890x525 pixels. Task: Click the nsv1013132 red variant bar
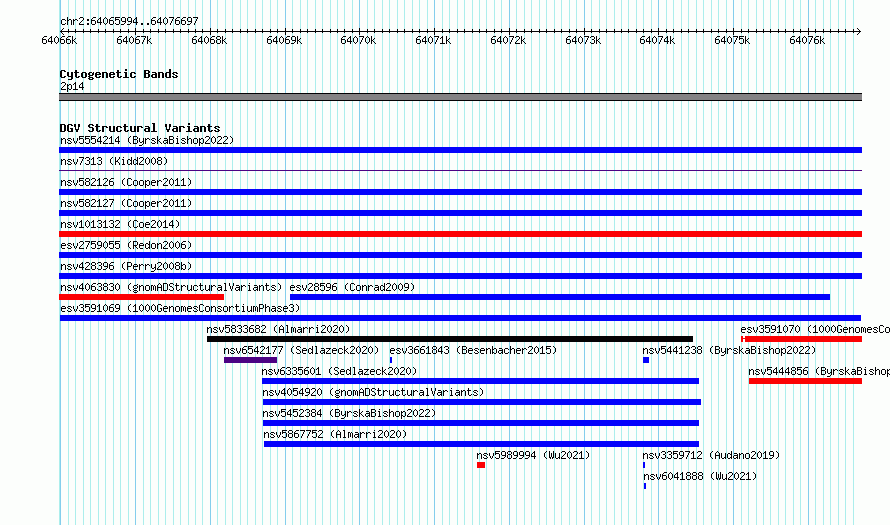[460, 234]
